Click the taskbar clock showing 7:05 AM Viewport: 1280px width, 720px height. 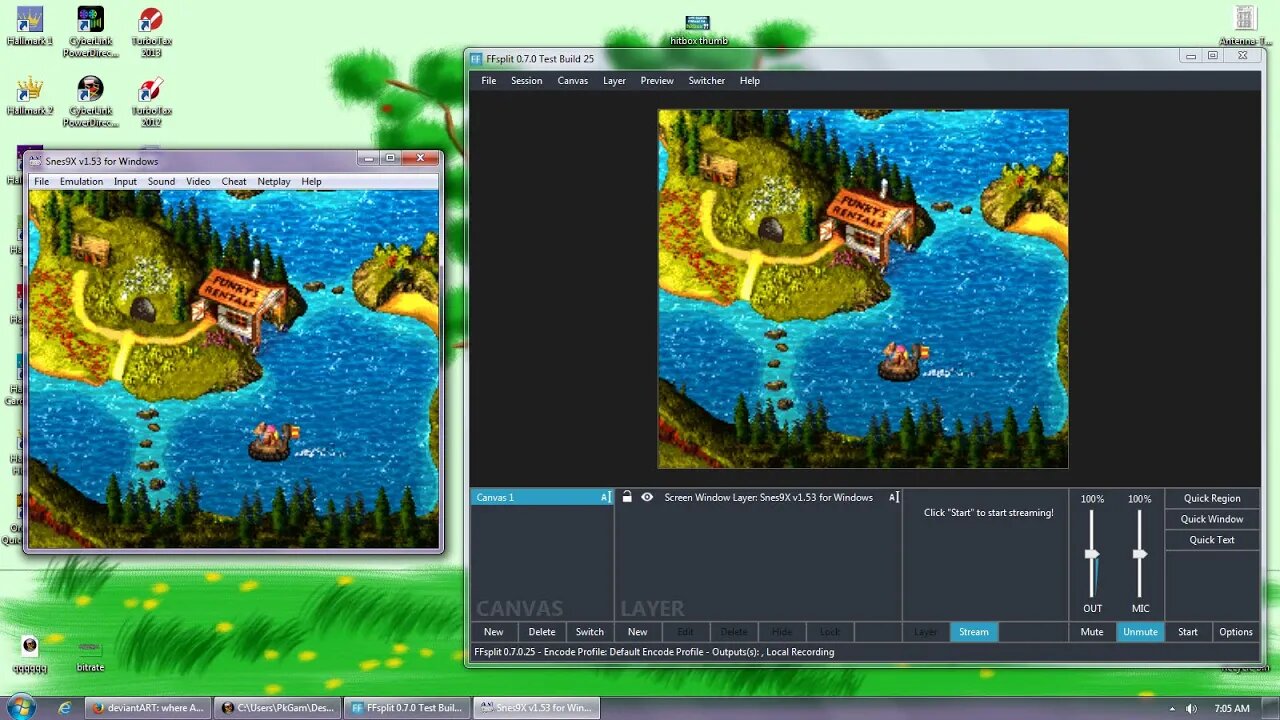click(1232, 708)
